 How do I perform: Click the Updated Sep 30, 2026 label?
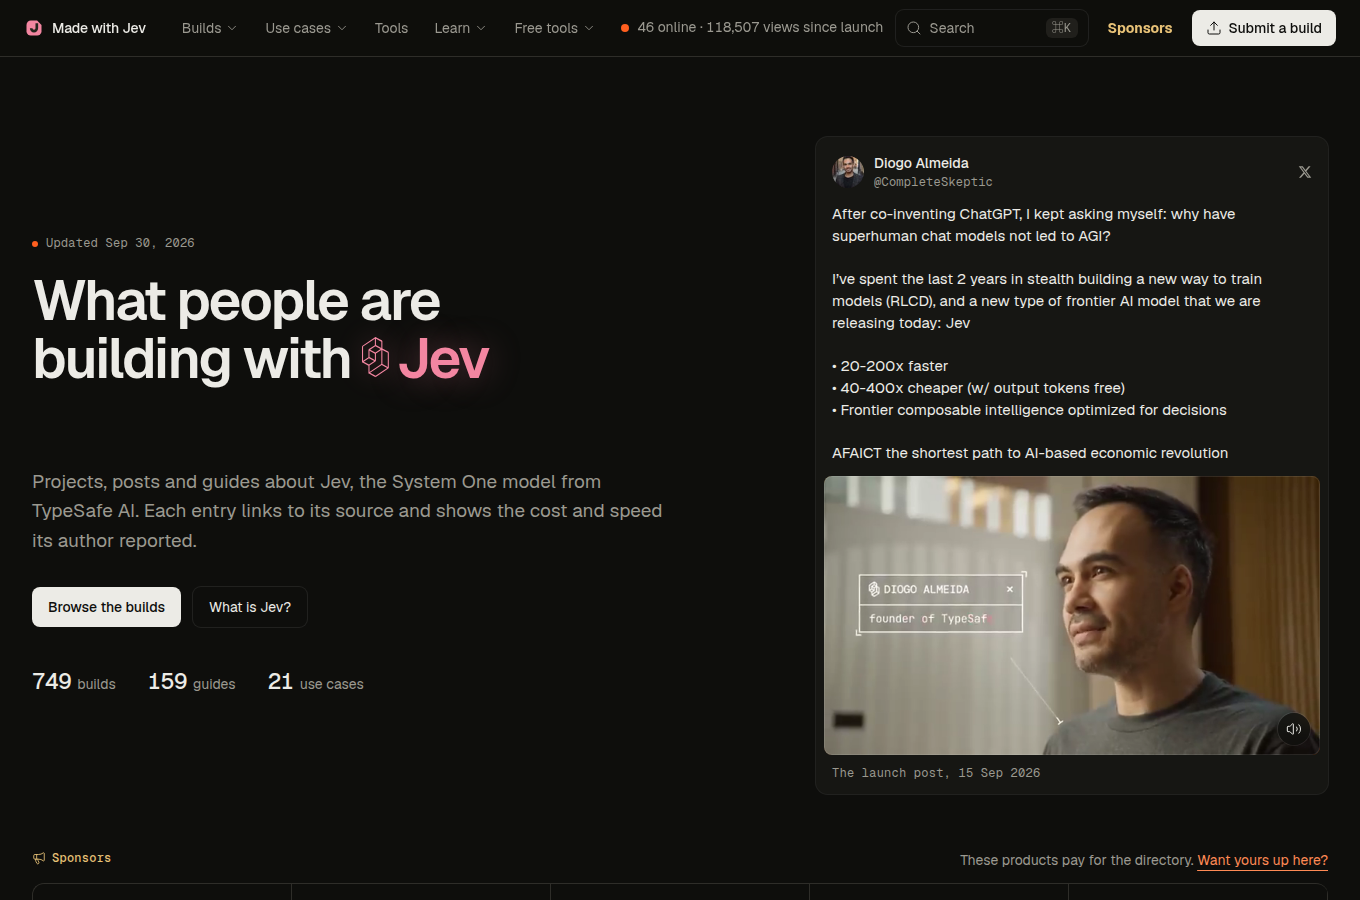tap(113, 243)
